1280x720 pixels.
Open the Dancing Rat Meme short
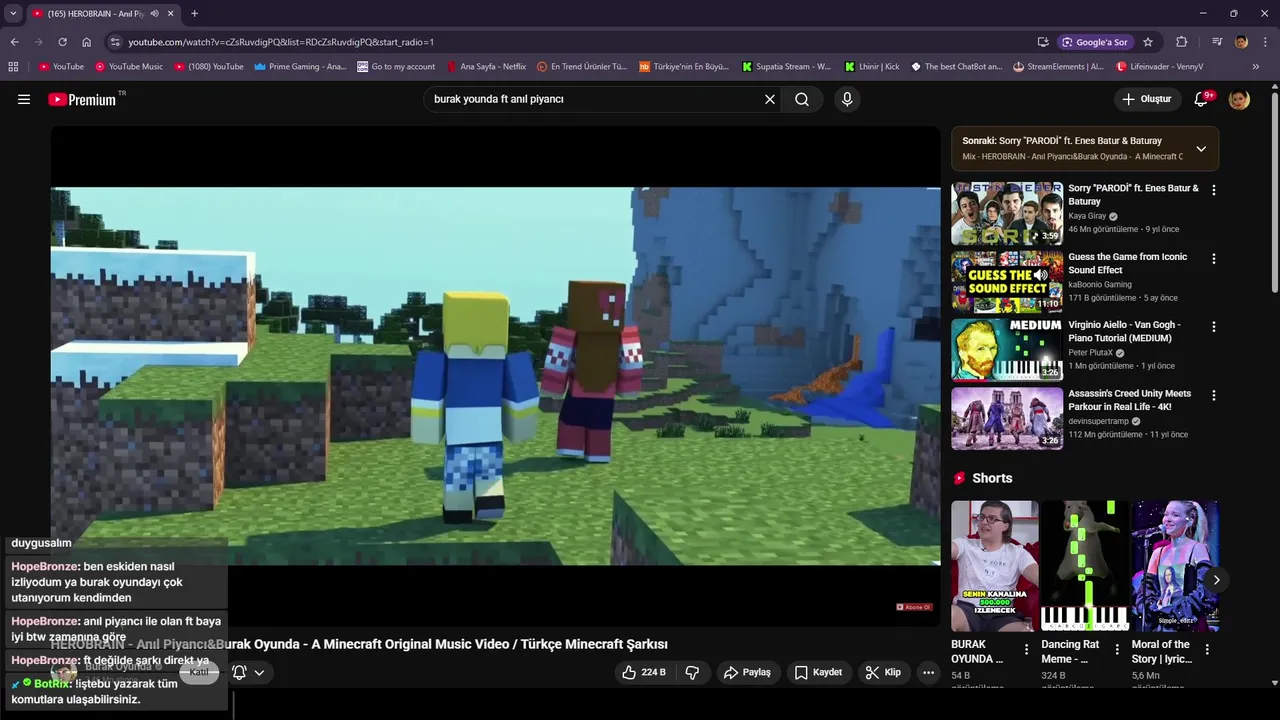pos(1085,566)
